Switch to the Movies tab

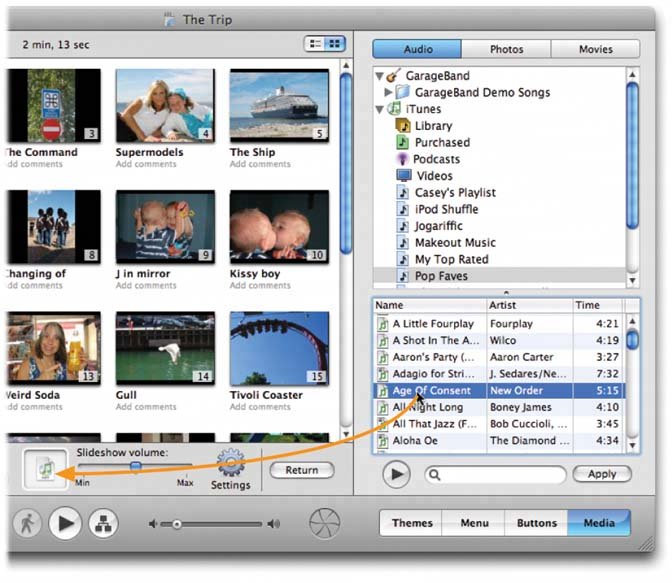coord(595,49)
